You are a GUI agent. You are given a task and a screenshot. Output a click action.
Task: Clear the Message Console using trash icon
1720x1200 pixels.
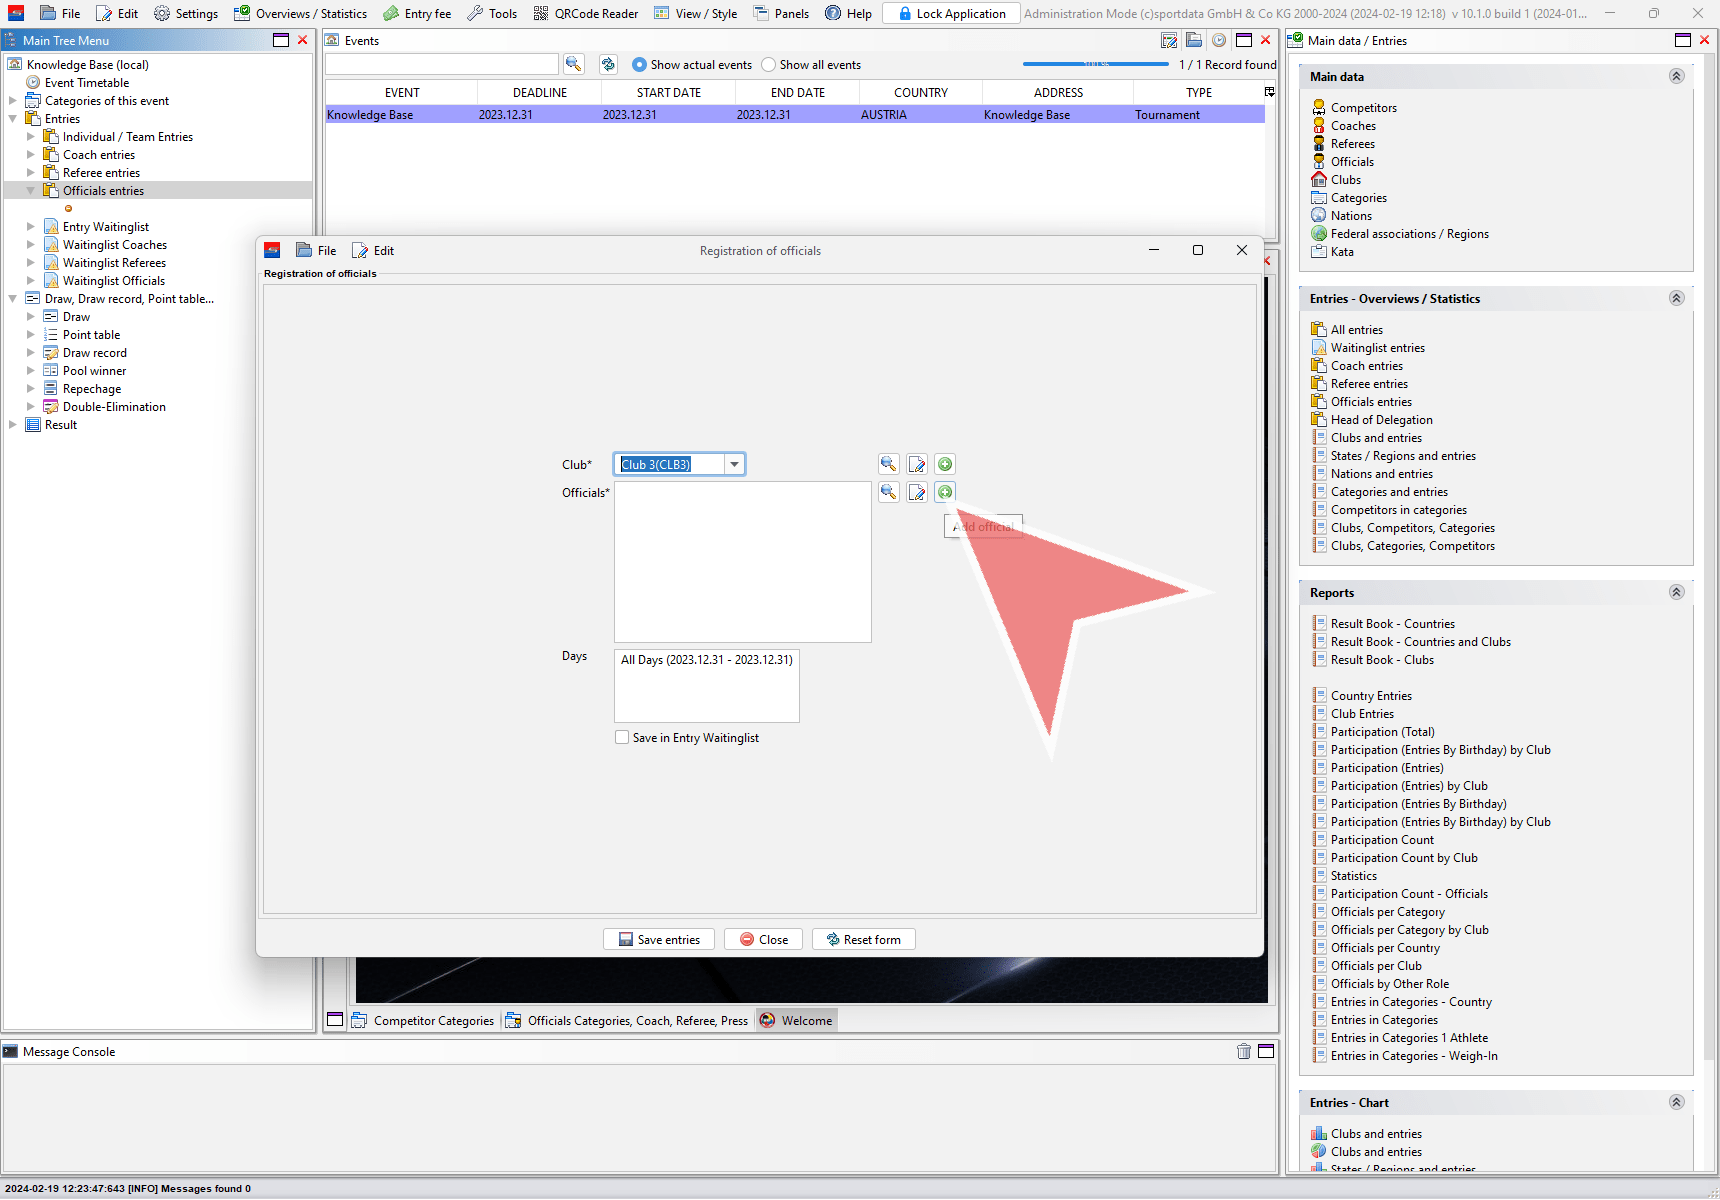pyautogui.click(x=1244, y=1051)
